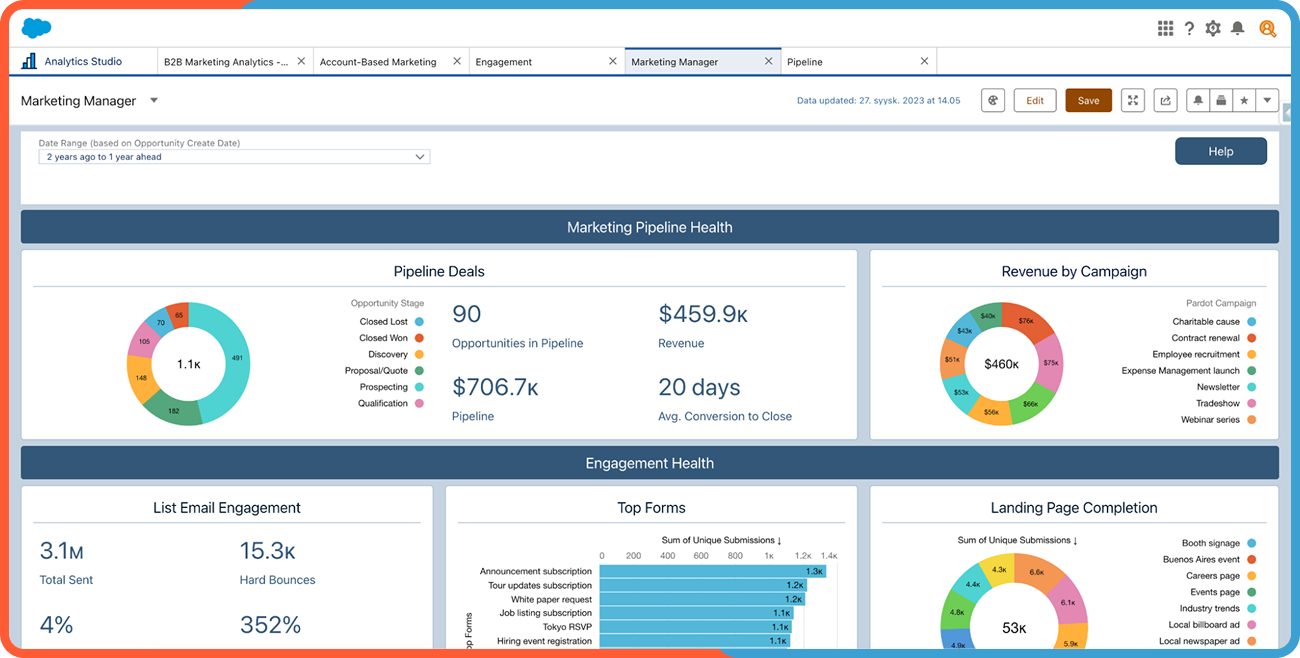
Task: Enter fullscreen presentation mode
Action: [1132, 100]
